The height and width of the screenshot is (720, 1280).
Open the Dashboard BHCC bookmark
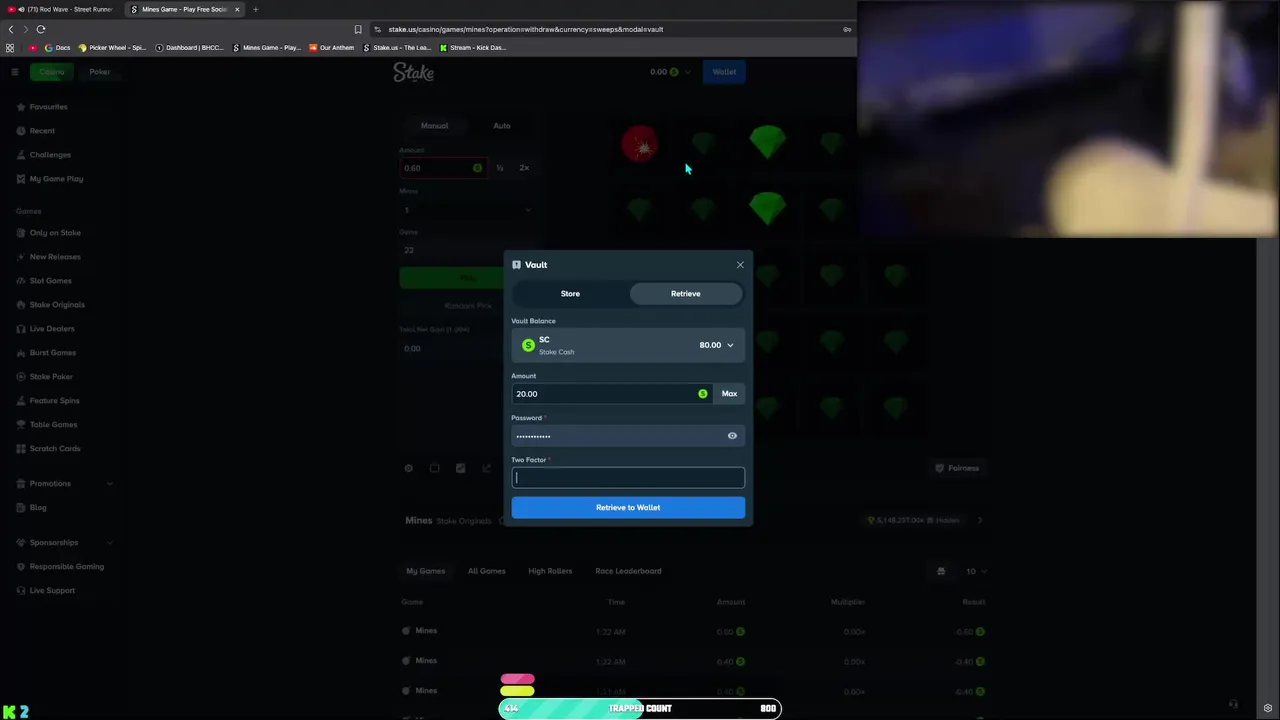click(x=190, y=48)
